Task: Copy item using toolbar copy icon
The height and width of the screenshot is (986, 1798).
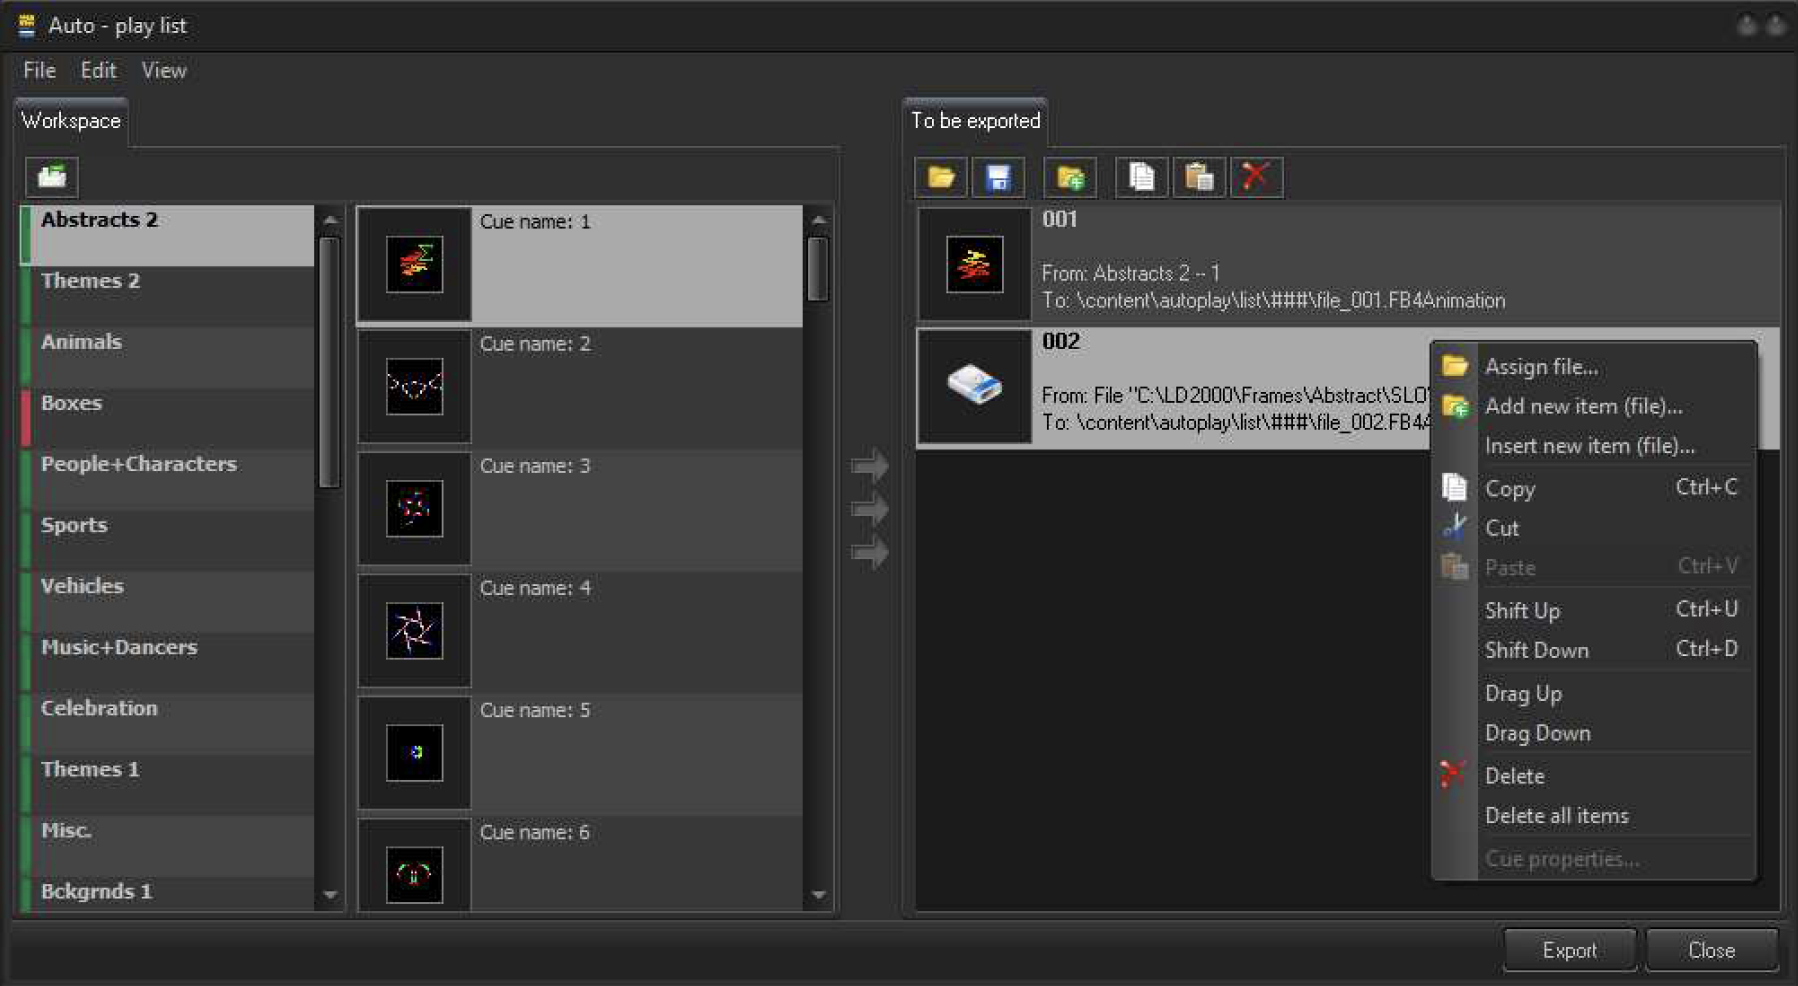Action: pos(1141,177)
